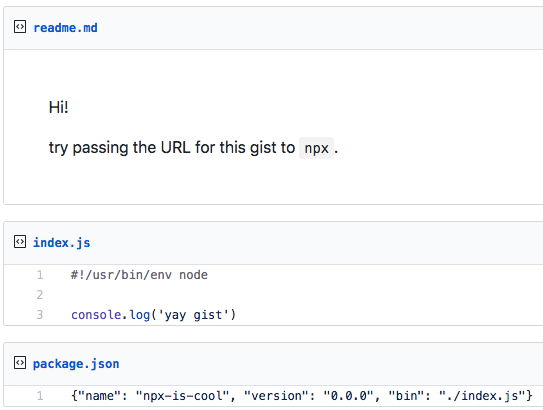Select line number 1 in index.js

click(40, 275)
